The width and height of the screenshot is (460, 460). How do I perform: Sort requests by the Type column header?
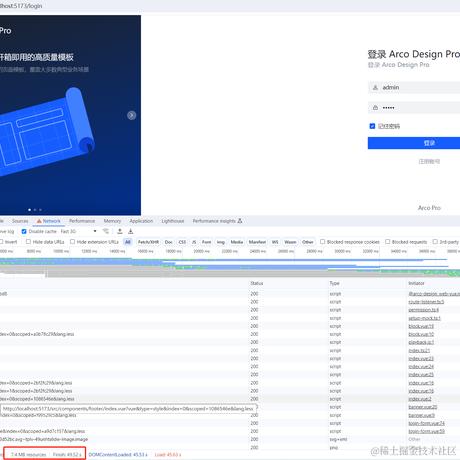(x=334, y=283)
